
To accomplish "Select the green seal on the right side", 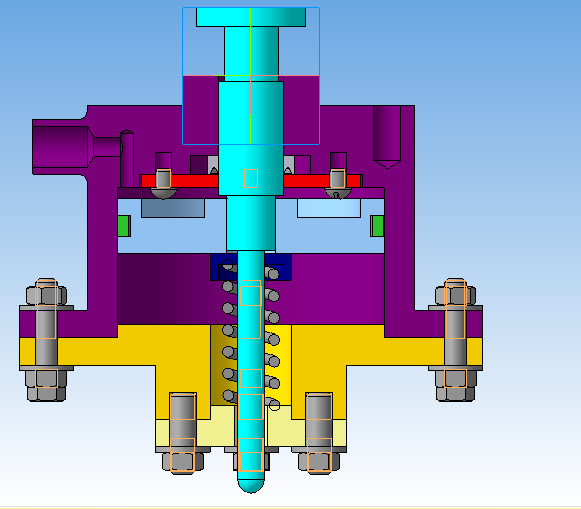I will click(x=377, y=226).
